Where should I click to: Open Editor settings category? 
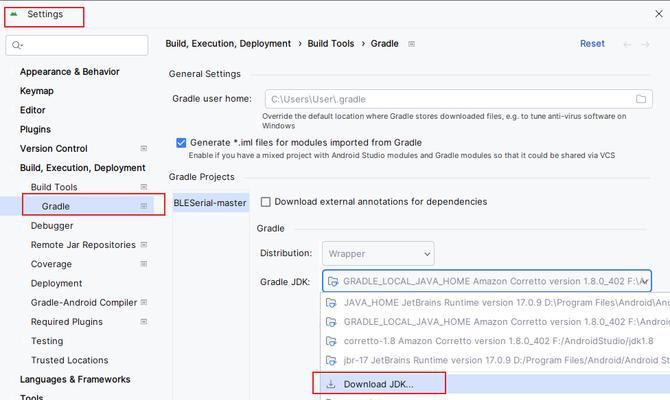coord(32,110)
